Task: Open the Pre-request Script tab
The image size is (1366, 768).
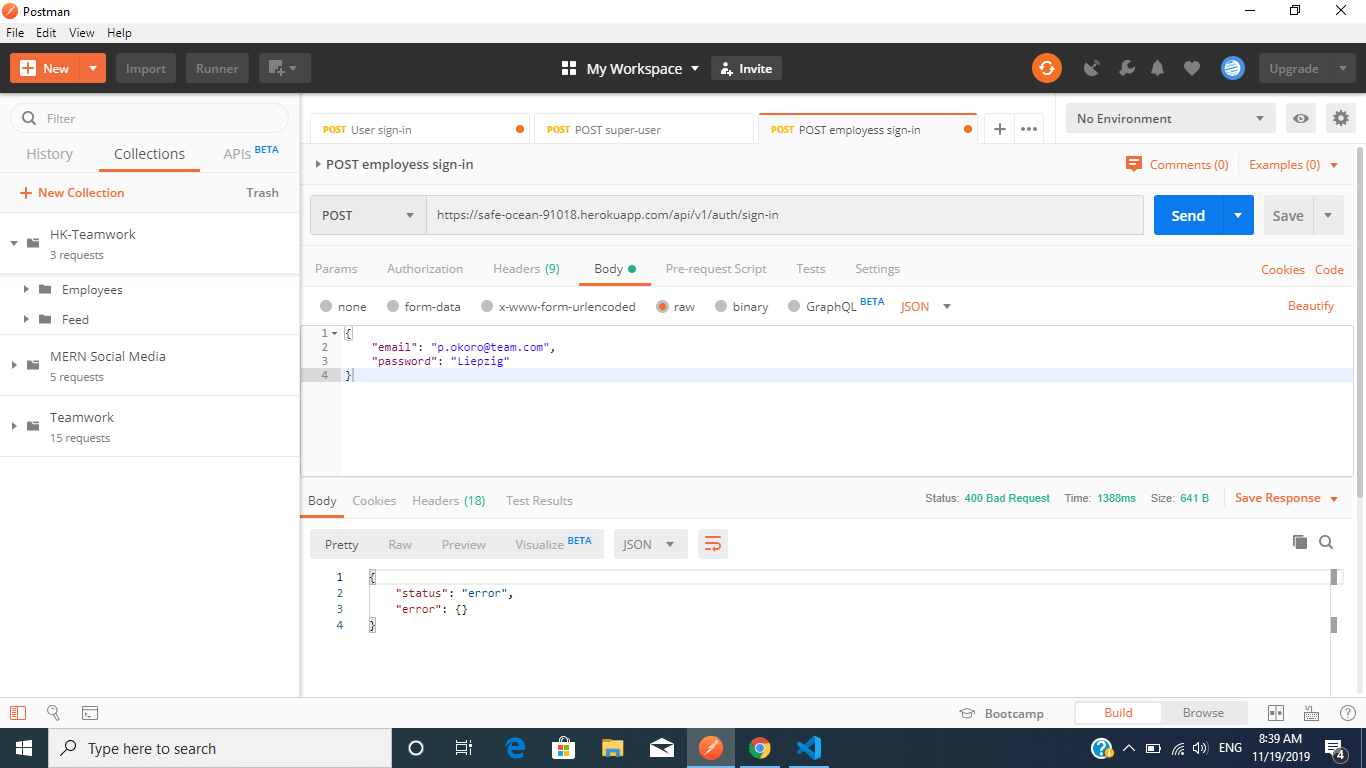Action: click(716, 268)
